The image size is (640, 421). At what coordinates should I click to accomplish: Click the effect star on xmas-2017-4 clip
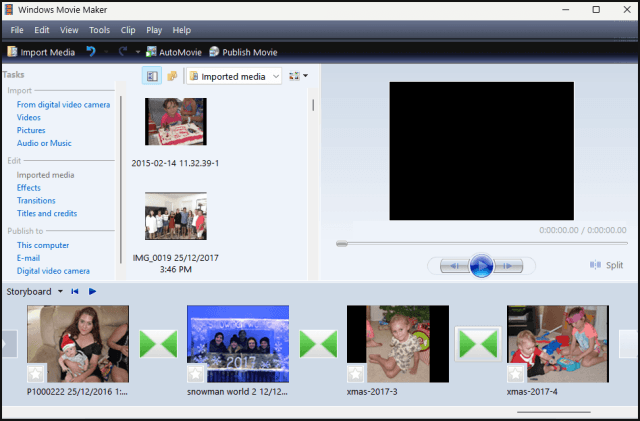pos(516,373)
